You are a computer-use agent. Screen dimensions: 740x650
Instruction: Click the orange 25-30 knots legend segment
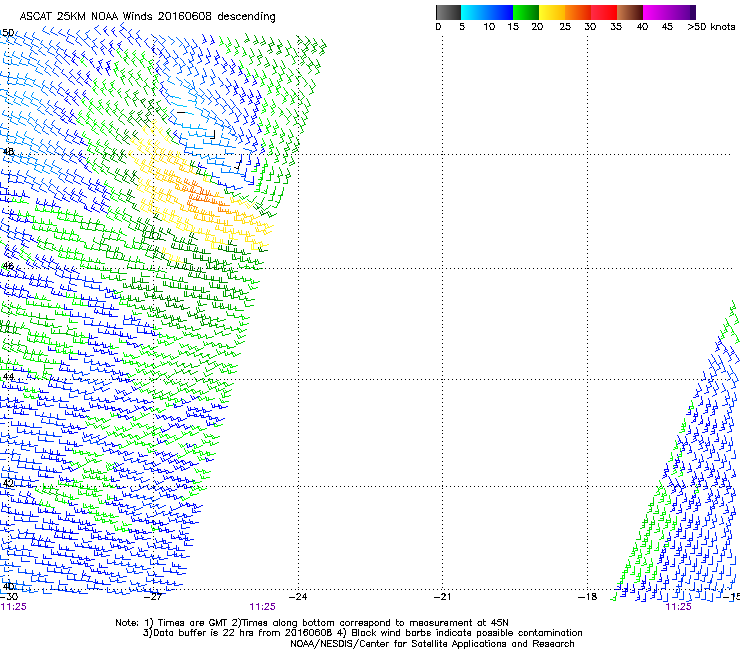point(578,12)
